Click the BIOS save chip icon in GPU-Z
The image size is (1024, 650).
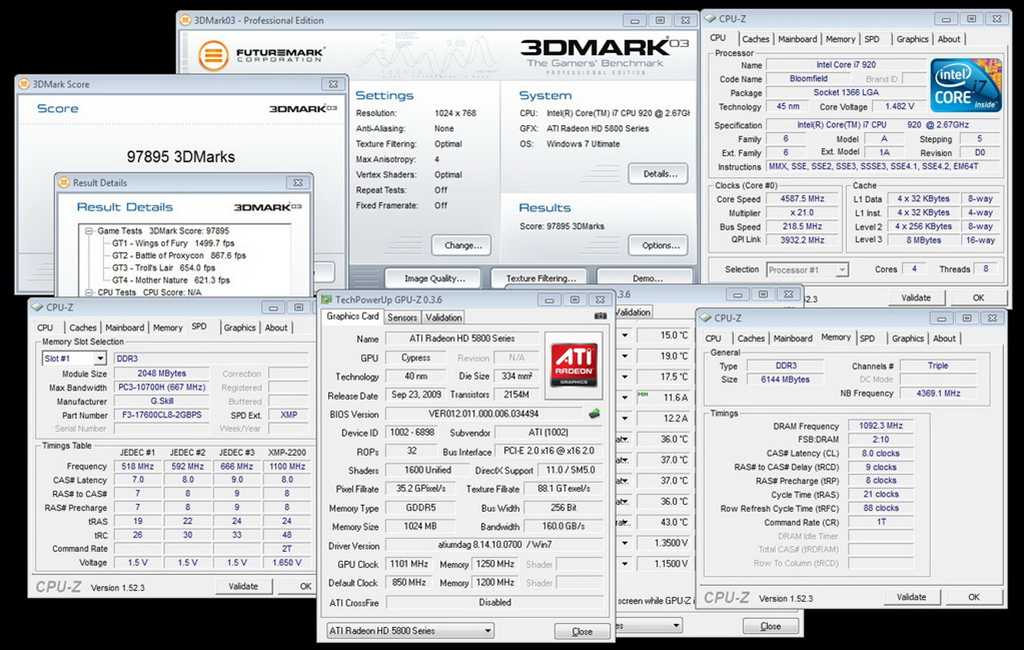[x=594, y=414]
